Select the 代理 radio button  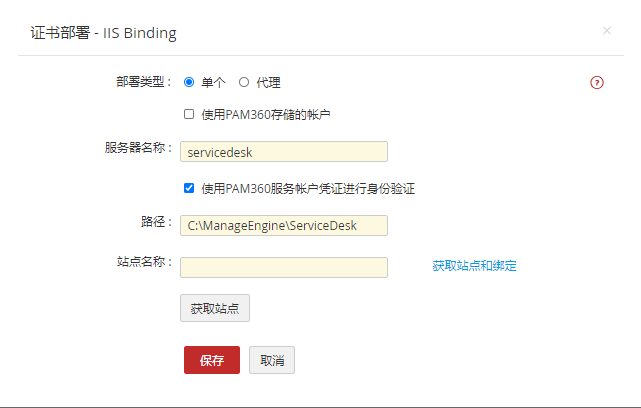[244, 82]
